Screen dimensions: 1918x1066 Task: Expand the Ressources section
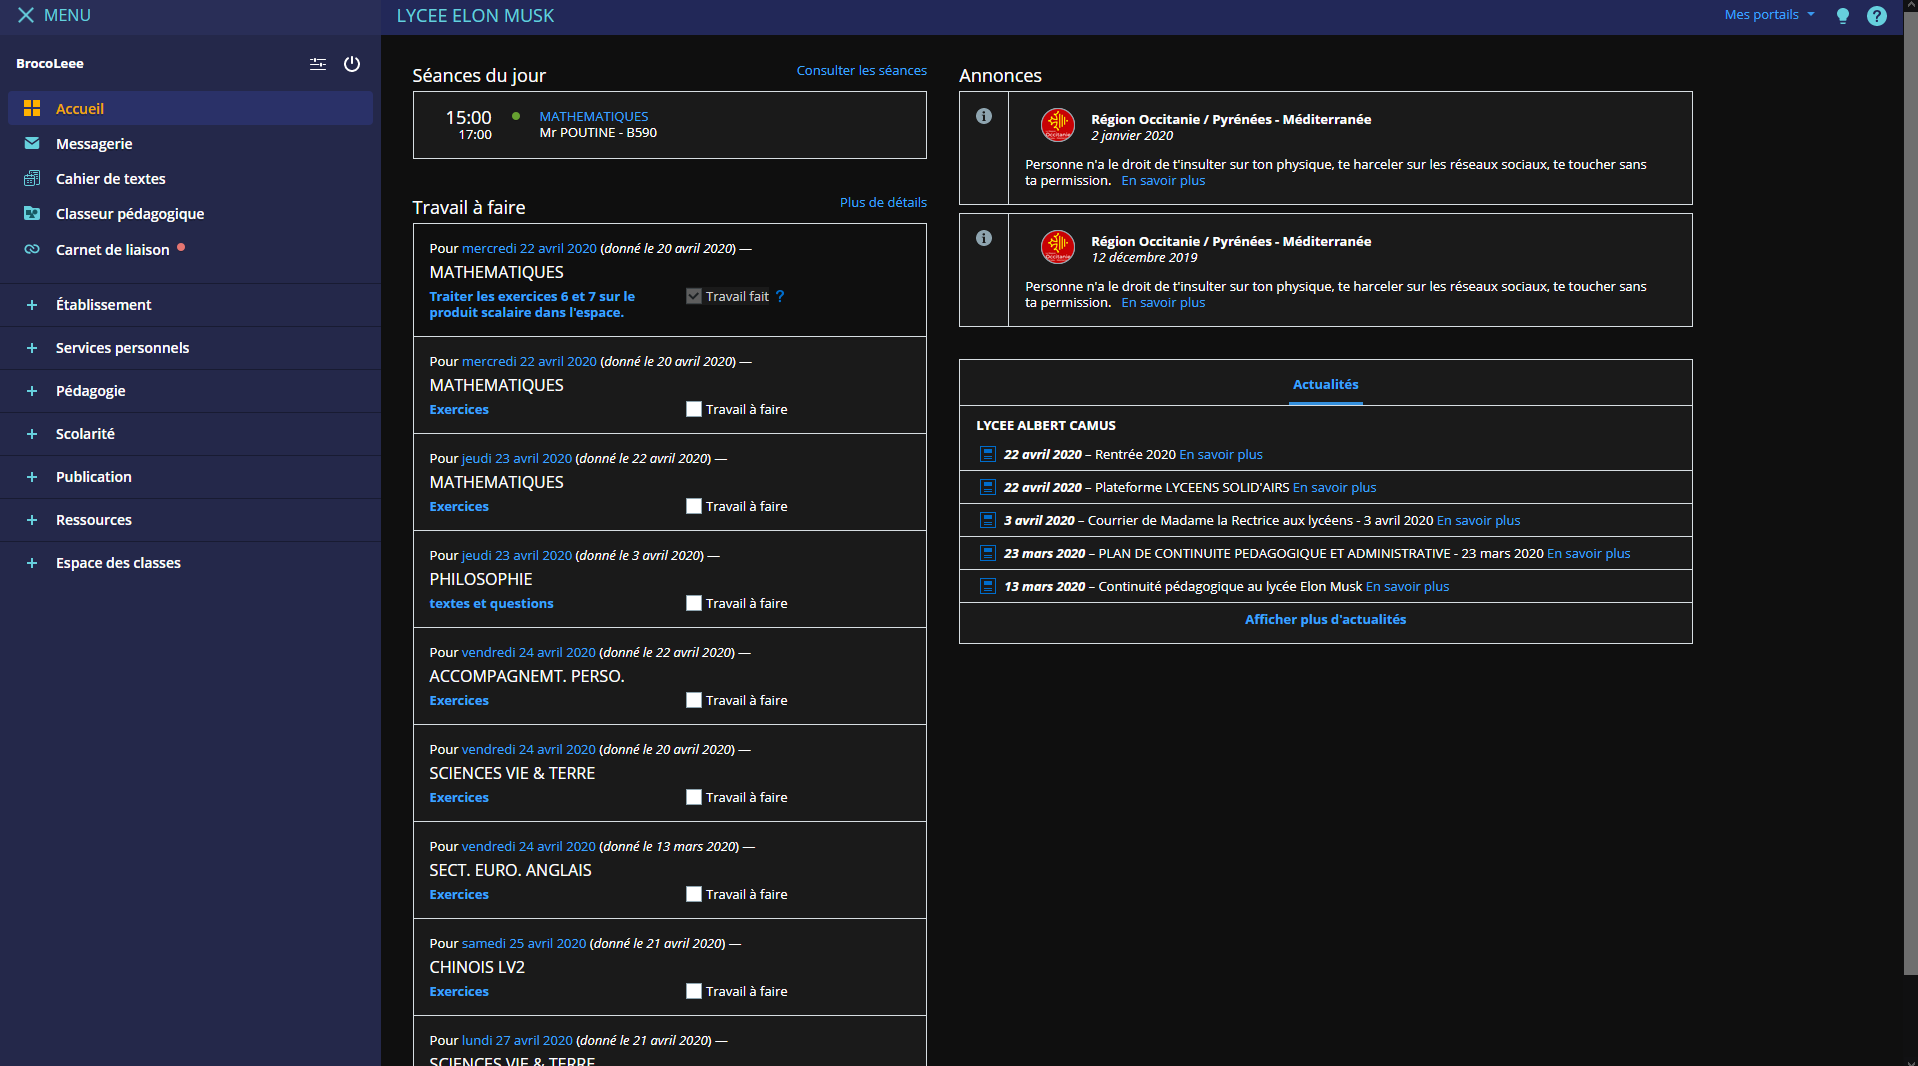pyautogui.click(x=190, y=520)
